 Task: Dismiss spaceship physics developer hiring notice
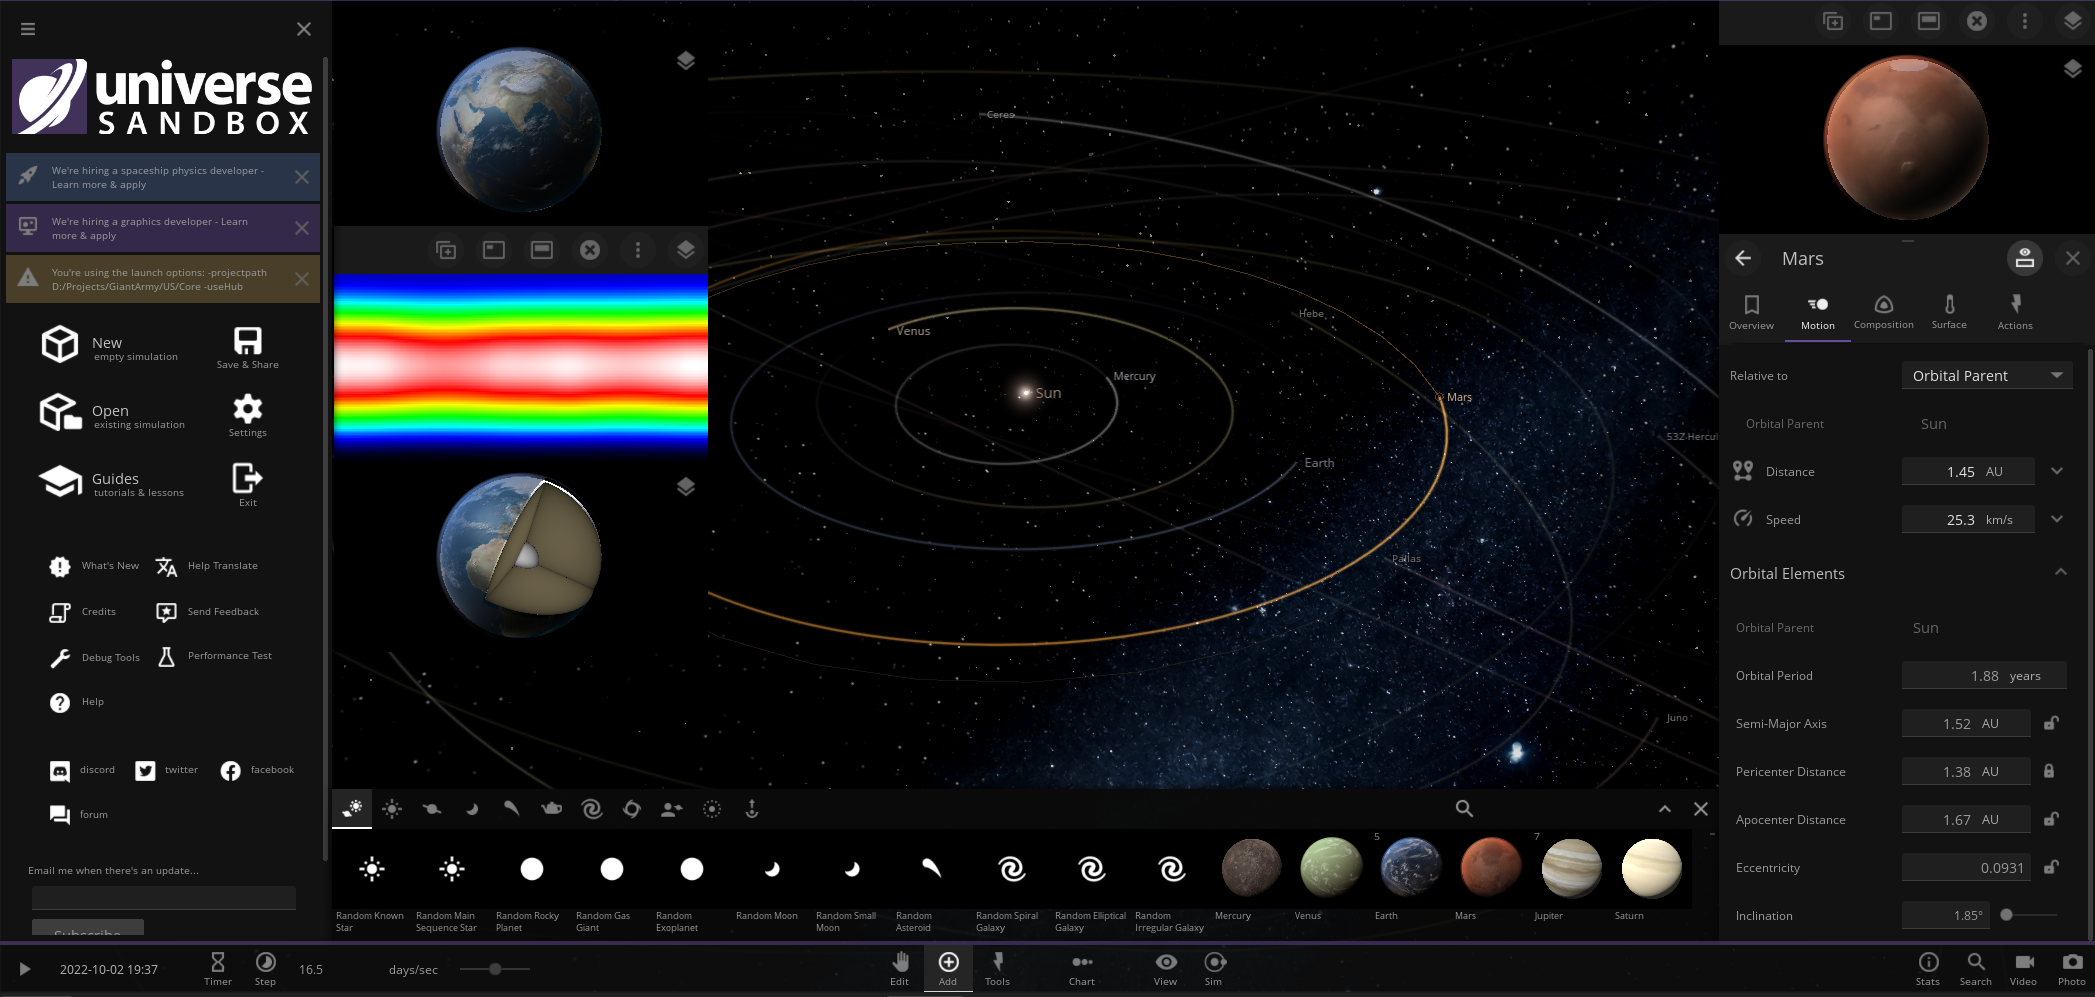[x=302, y=177]
